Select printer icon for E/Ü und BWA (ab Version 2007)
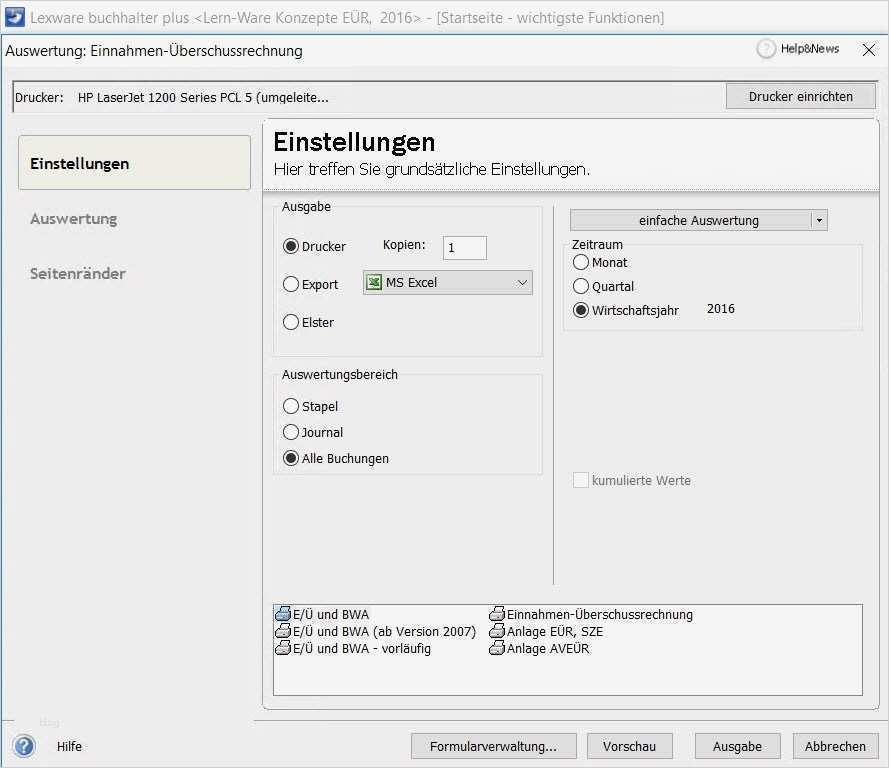 (283, 631)
